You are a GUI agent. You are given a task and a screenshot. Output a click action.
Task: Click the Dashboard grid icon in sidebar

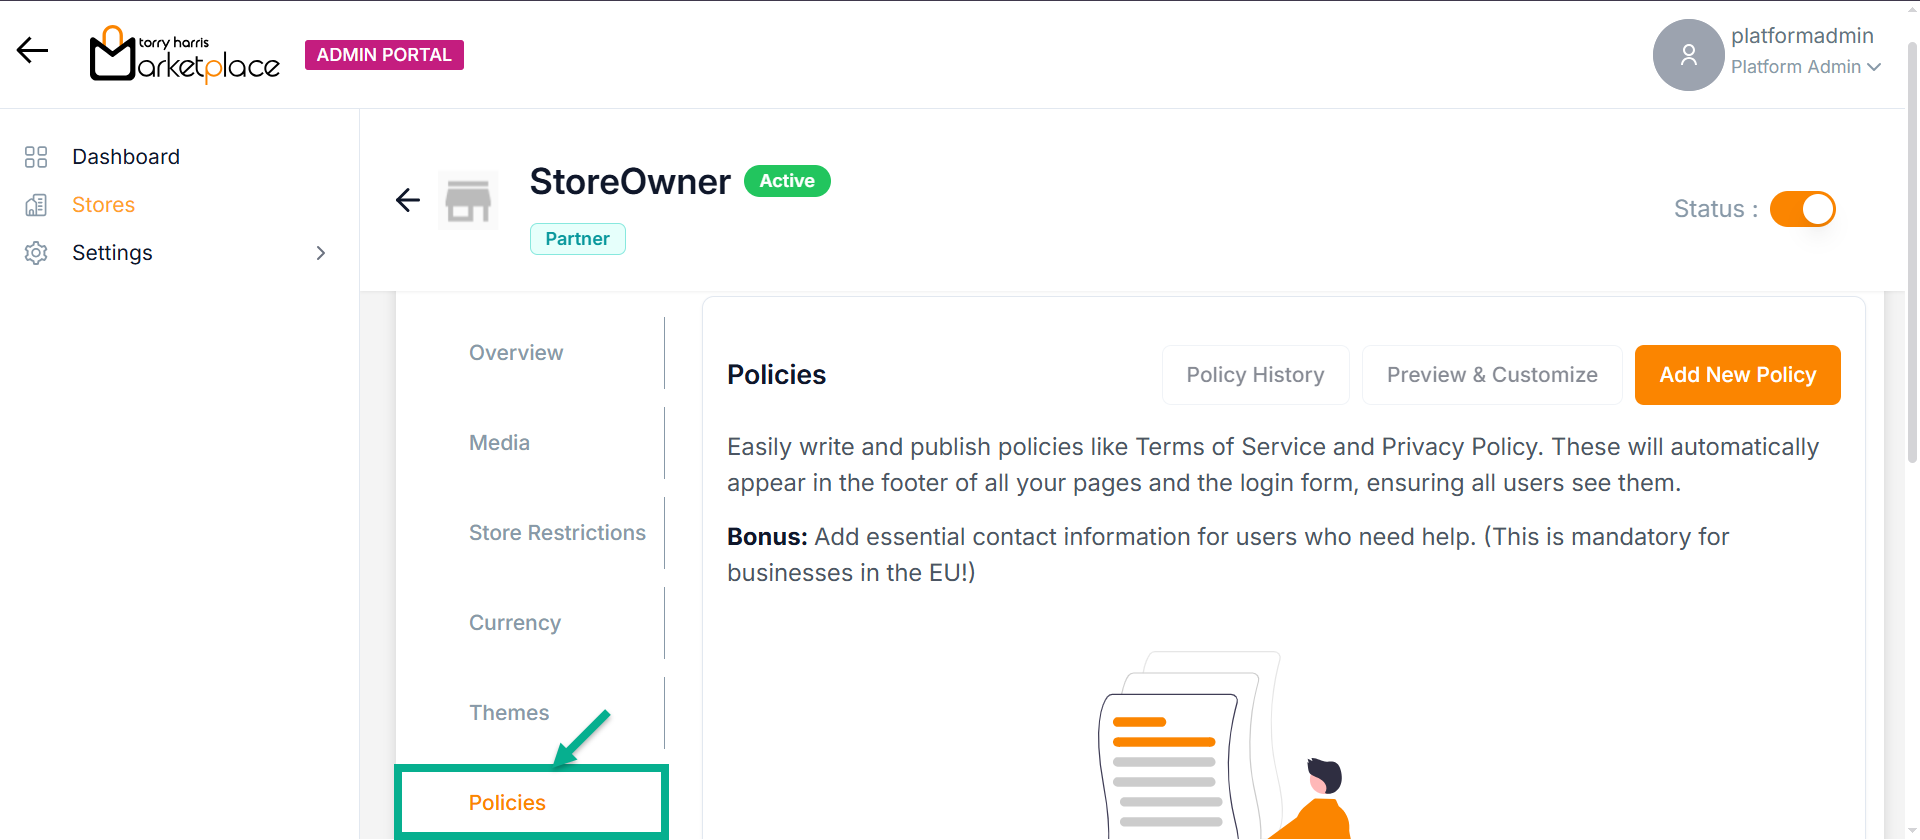pyautogui.click(x=36, y=157)
